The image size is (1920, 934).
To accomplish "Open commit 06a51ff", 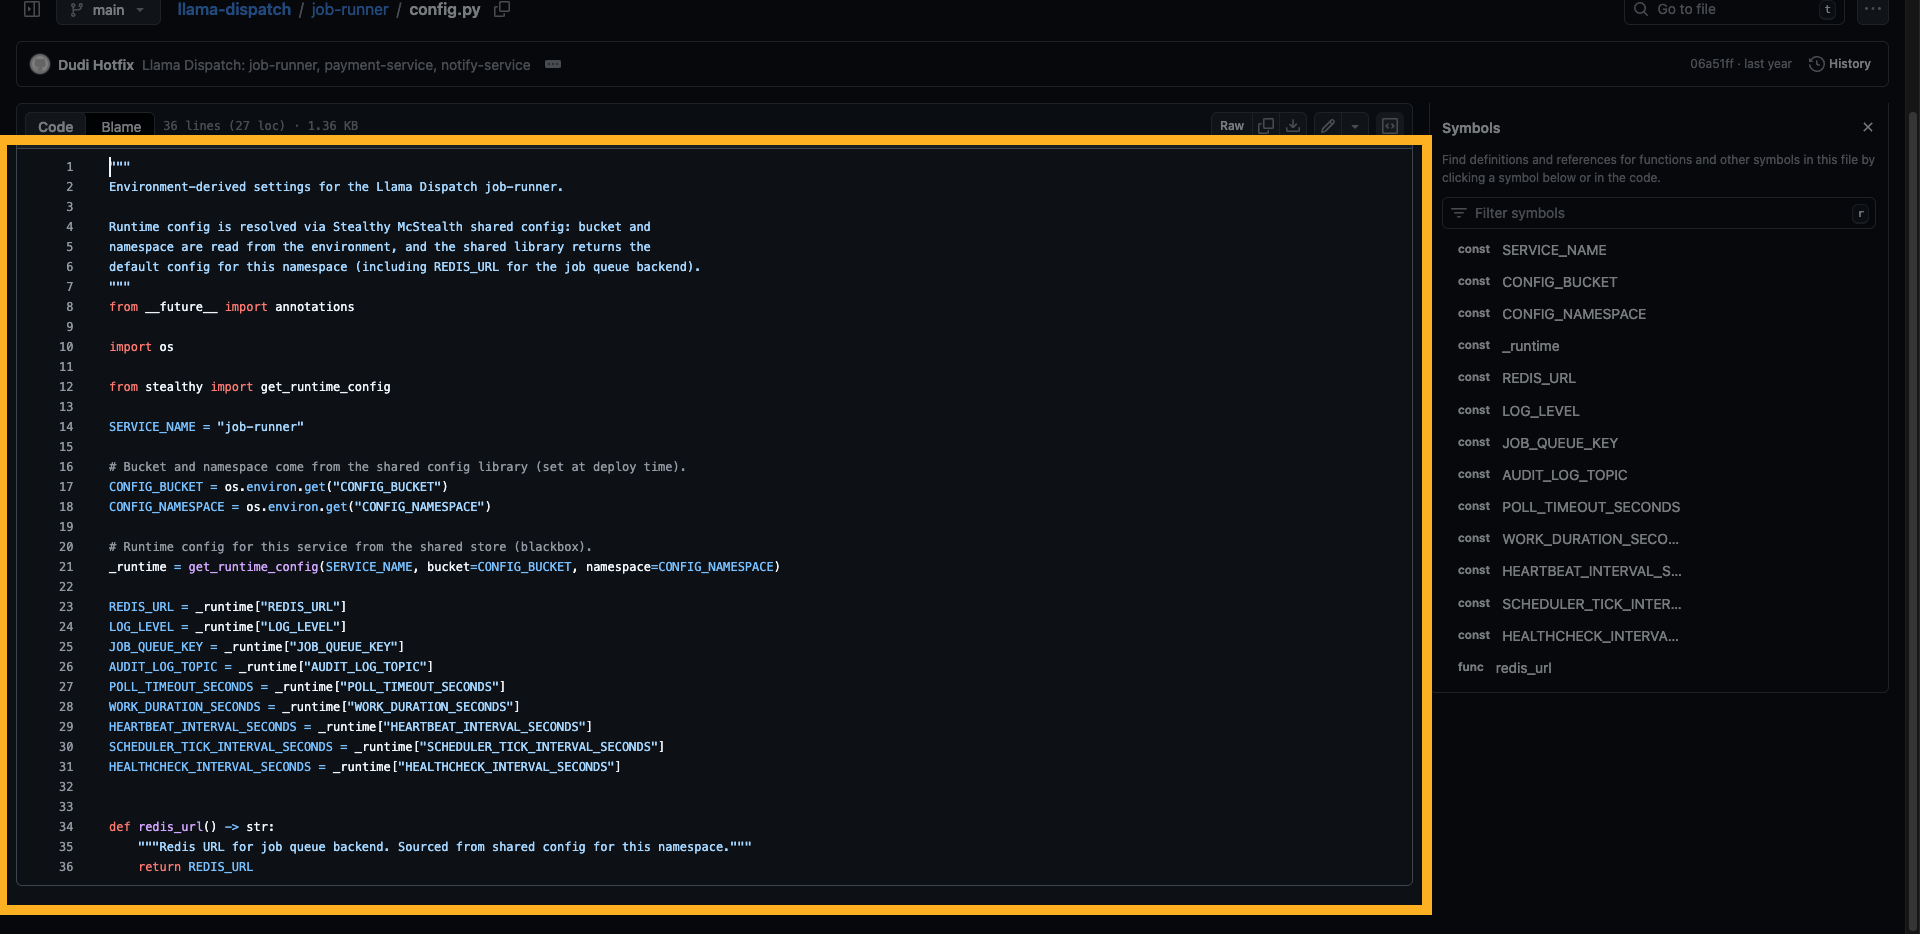I will (x=1712, y=64).
